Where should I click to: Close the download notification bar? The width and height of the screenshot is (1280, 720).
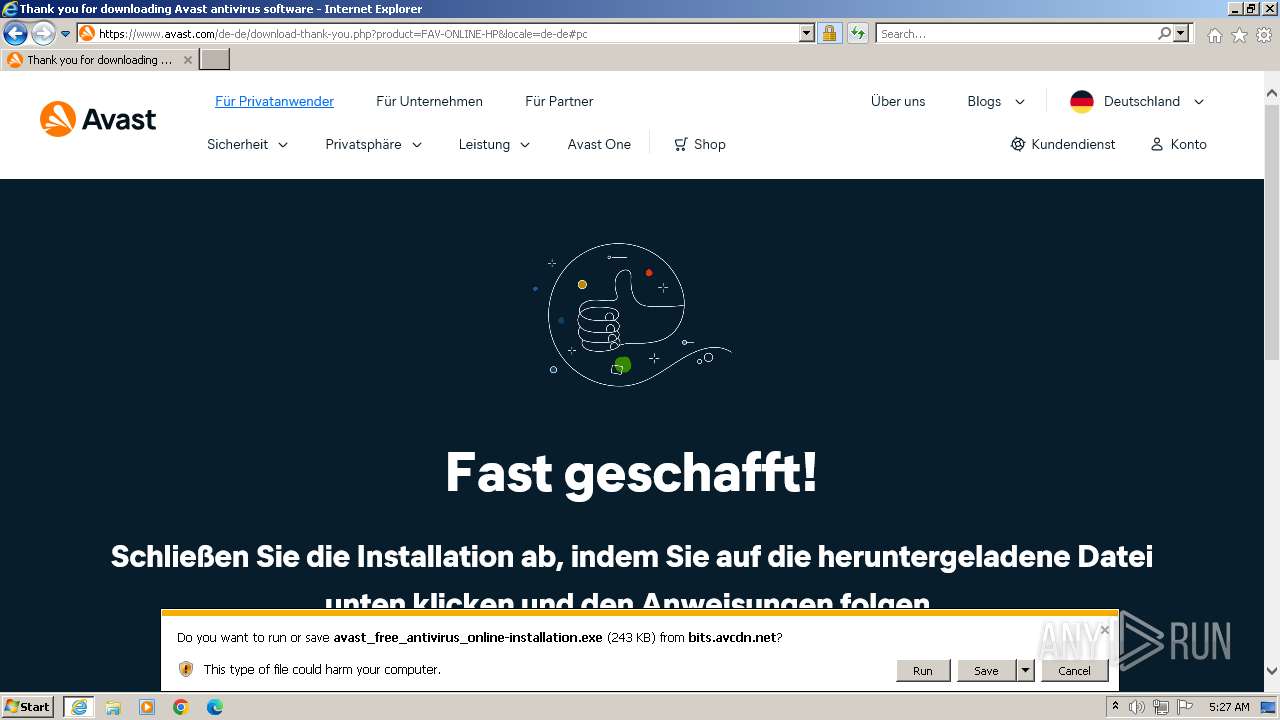click(1104, 630)
